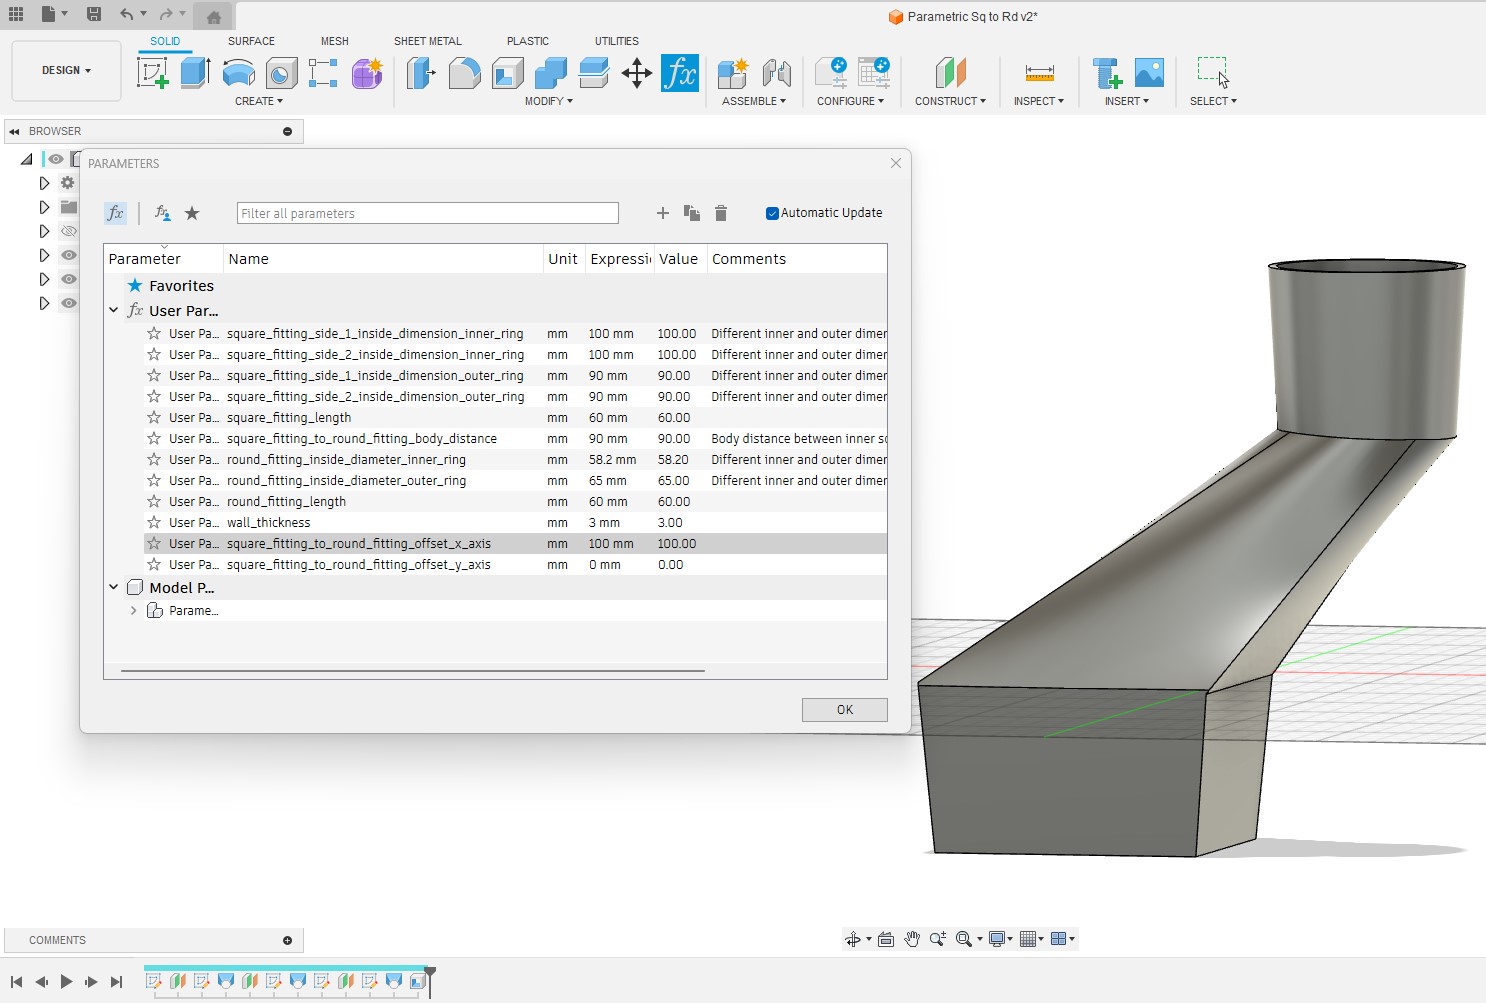This screenshot has width=1486, height=1003.
Task: Switch to the SHEET METAL tab
Action: point(427,41)
